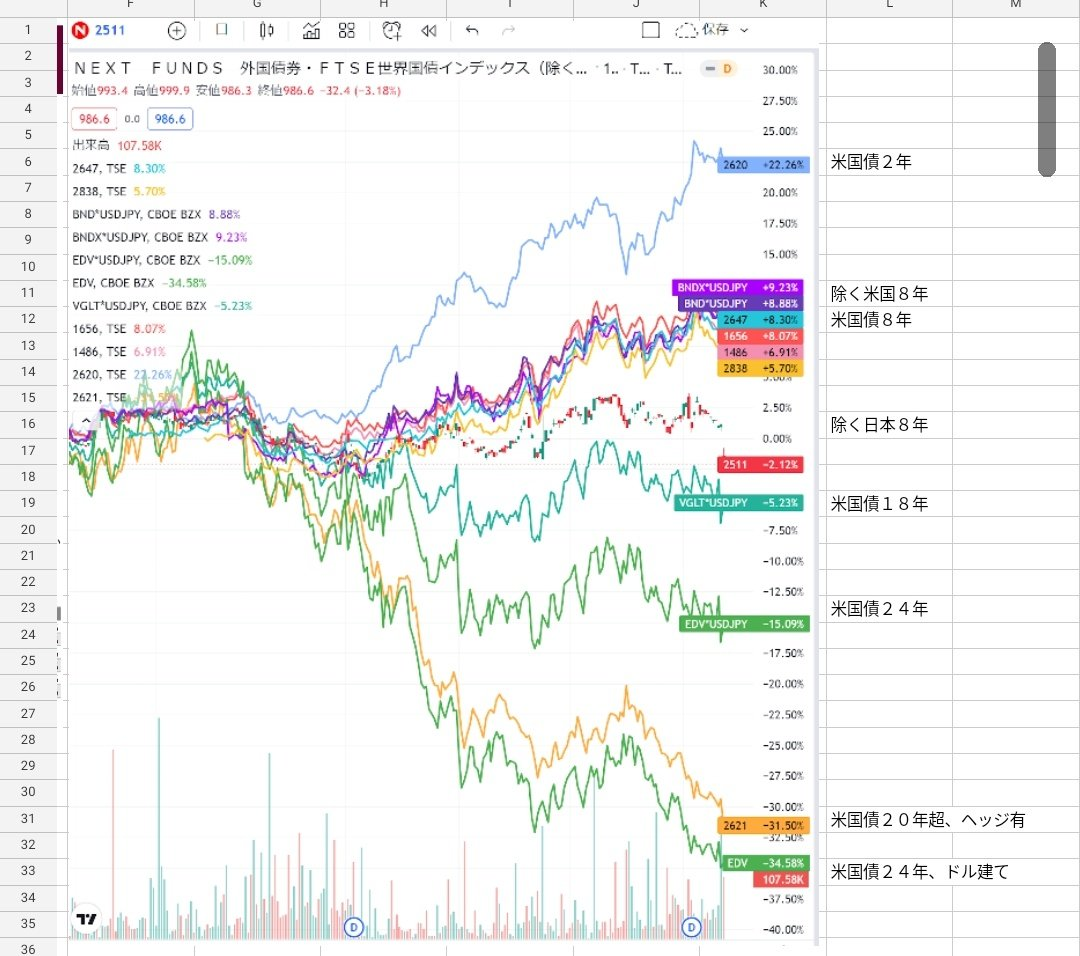Select the cell containing 米国債18年
This screenshot has height=956, width=1080.
coord(889,503)
